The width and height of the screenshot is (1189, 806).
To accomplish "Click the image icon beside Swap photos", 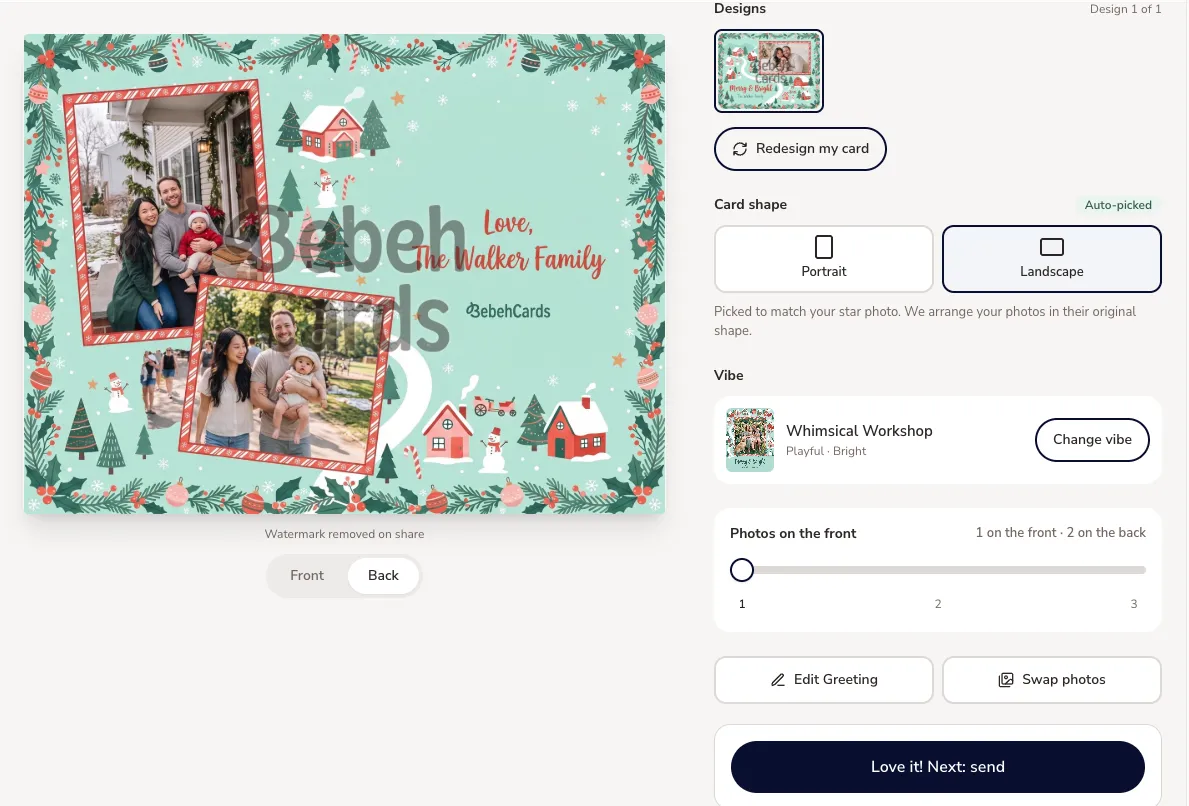I will 1006,680.
